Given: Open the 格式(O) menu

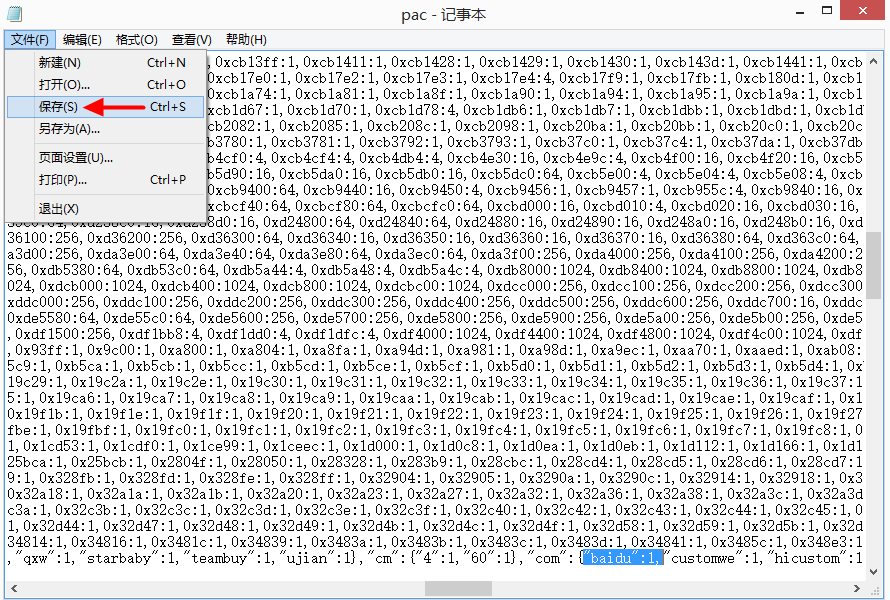Looking at the screenshot, I should (136, 40).
